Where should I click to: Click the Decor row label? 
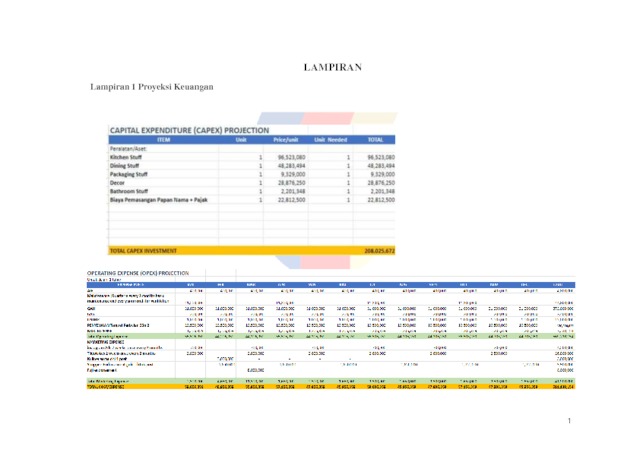pos(117,183)
